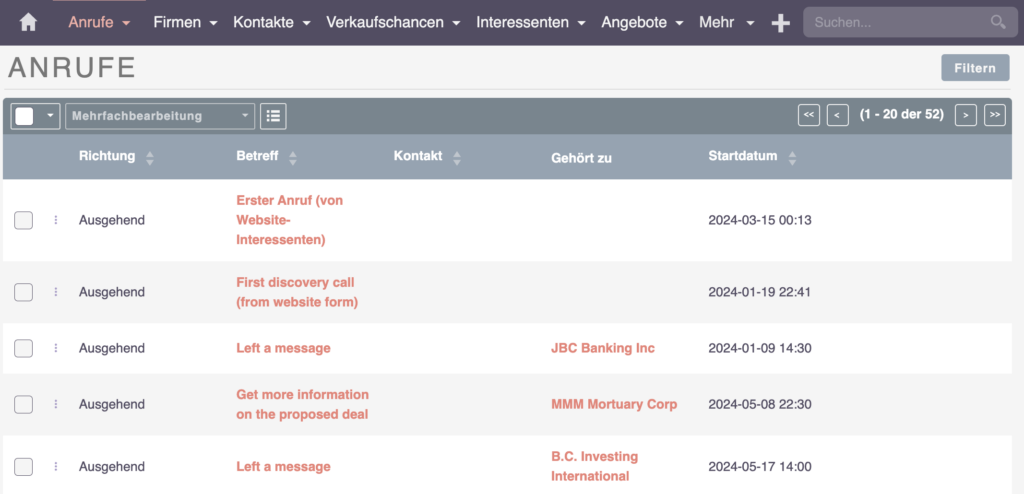Open the Mehrfachbearbeitung dropdown
Image resolution: width=1024 pixels, height=494 pixels.
pos(160,116)
